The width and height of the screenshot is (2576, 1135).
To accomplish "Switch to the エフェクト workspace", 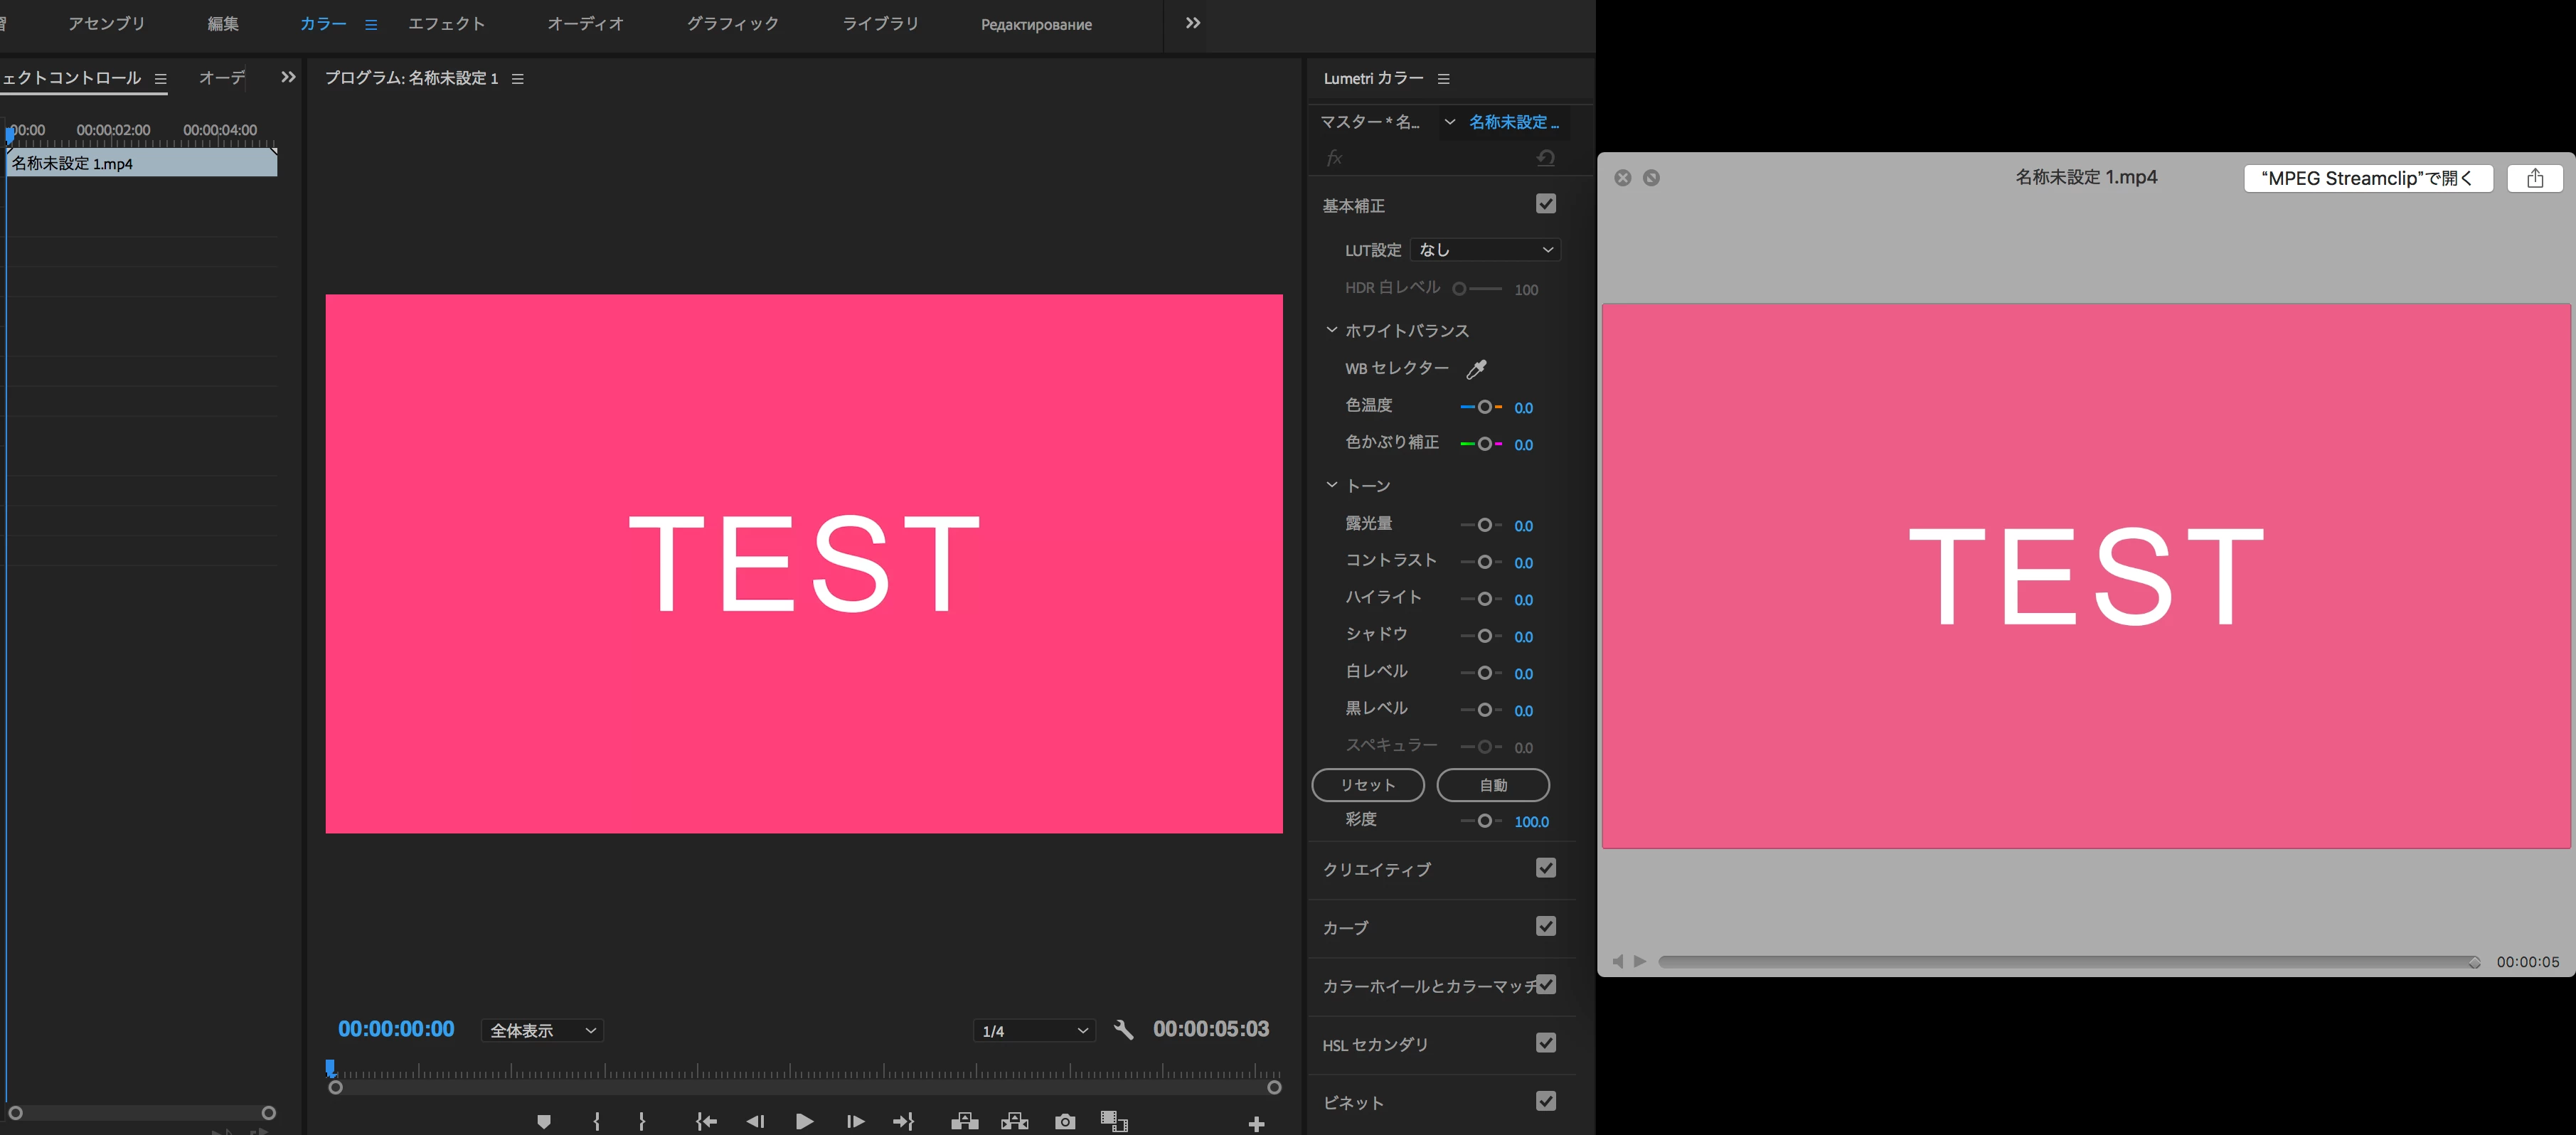I will pyautogui.click(x=446, y=24).
